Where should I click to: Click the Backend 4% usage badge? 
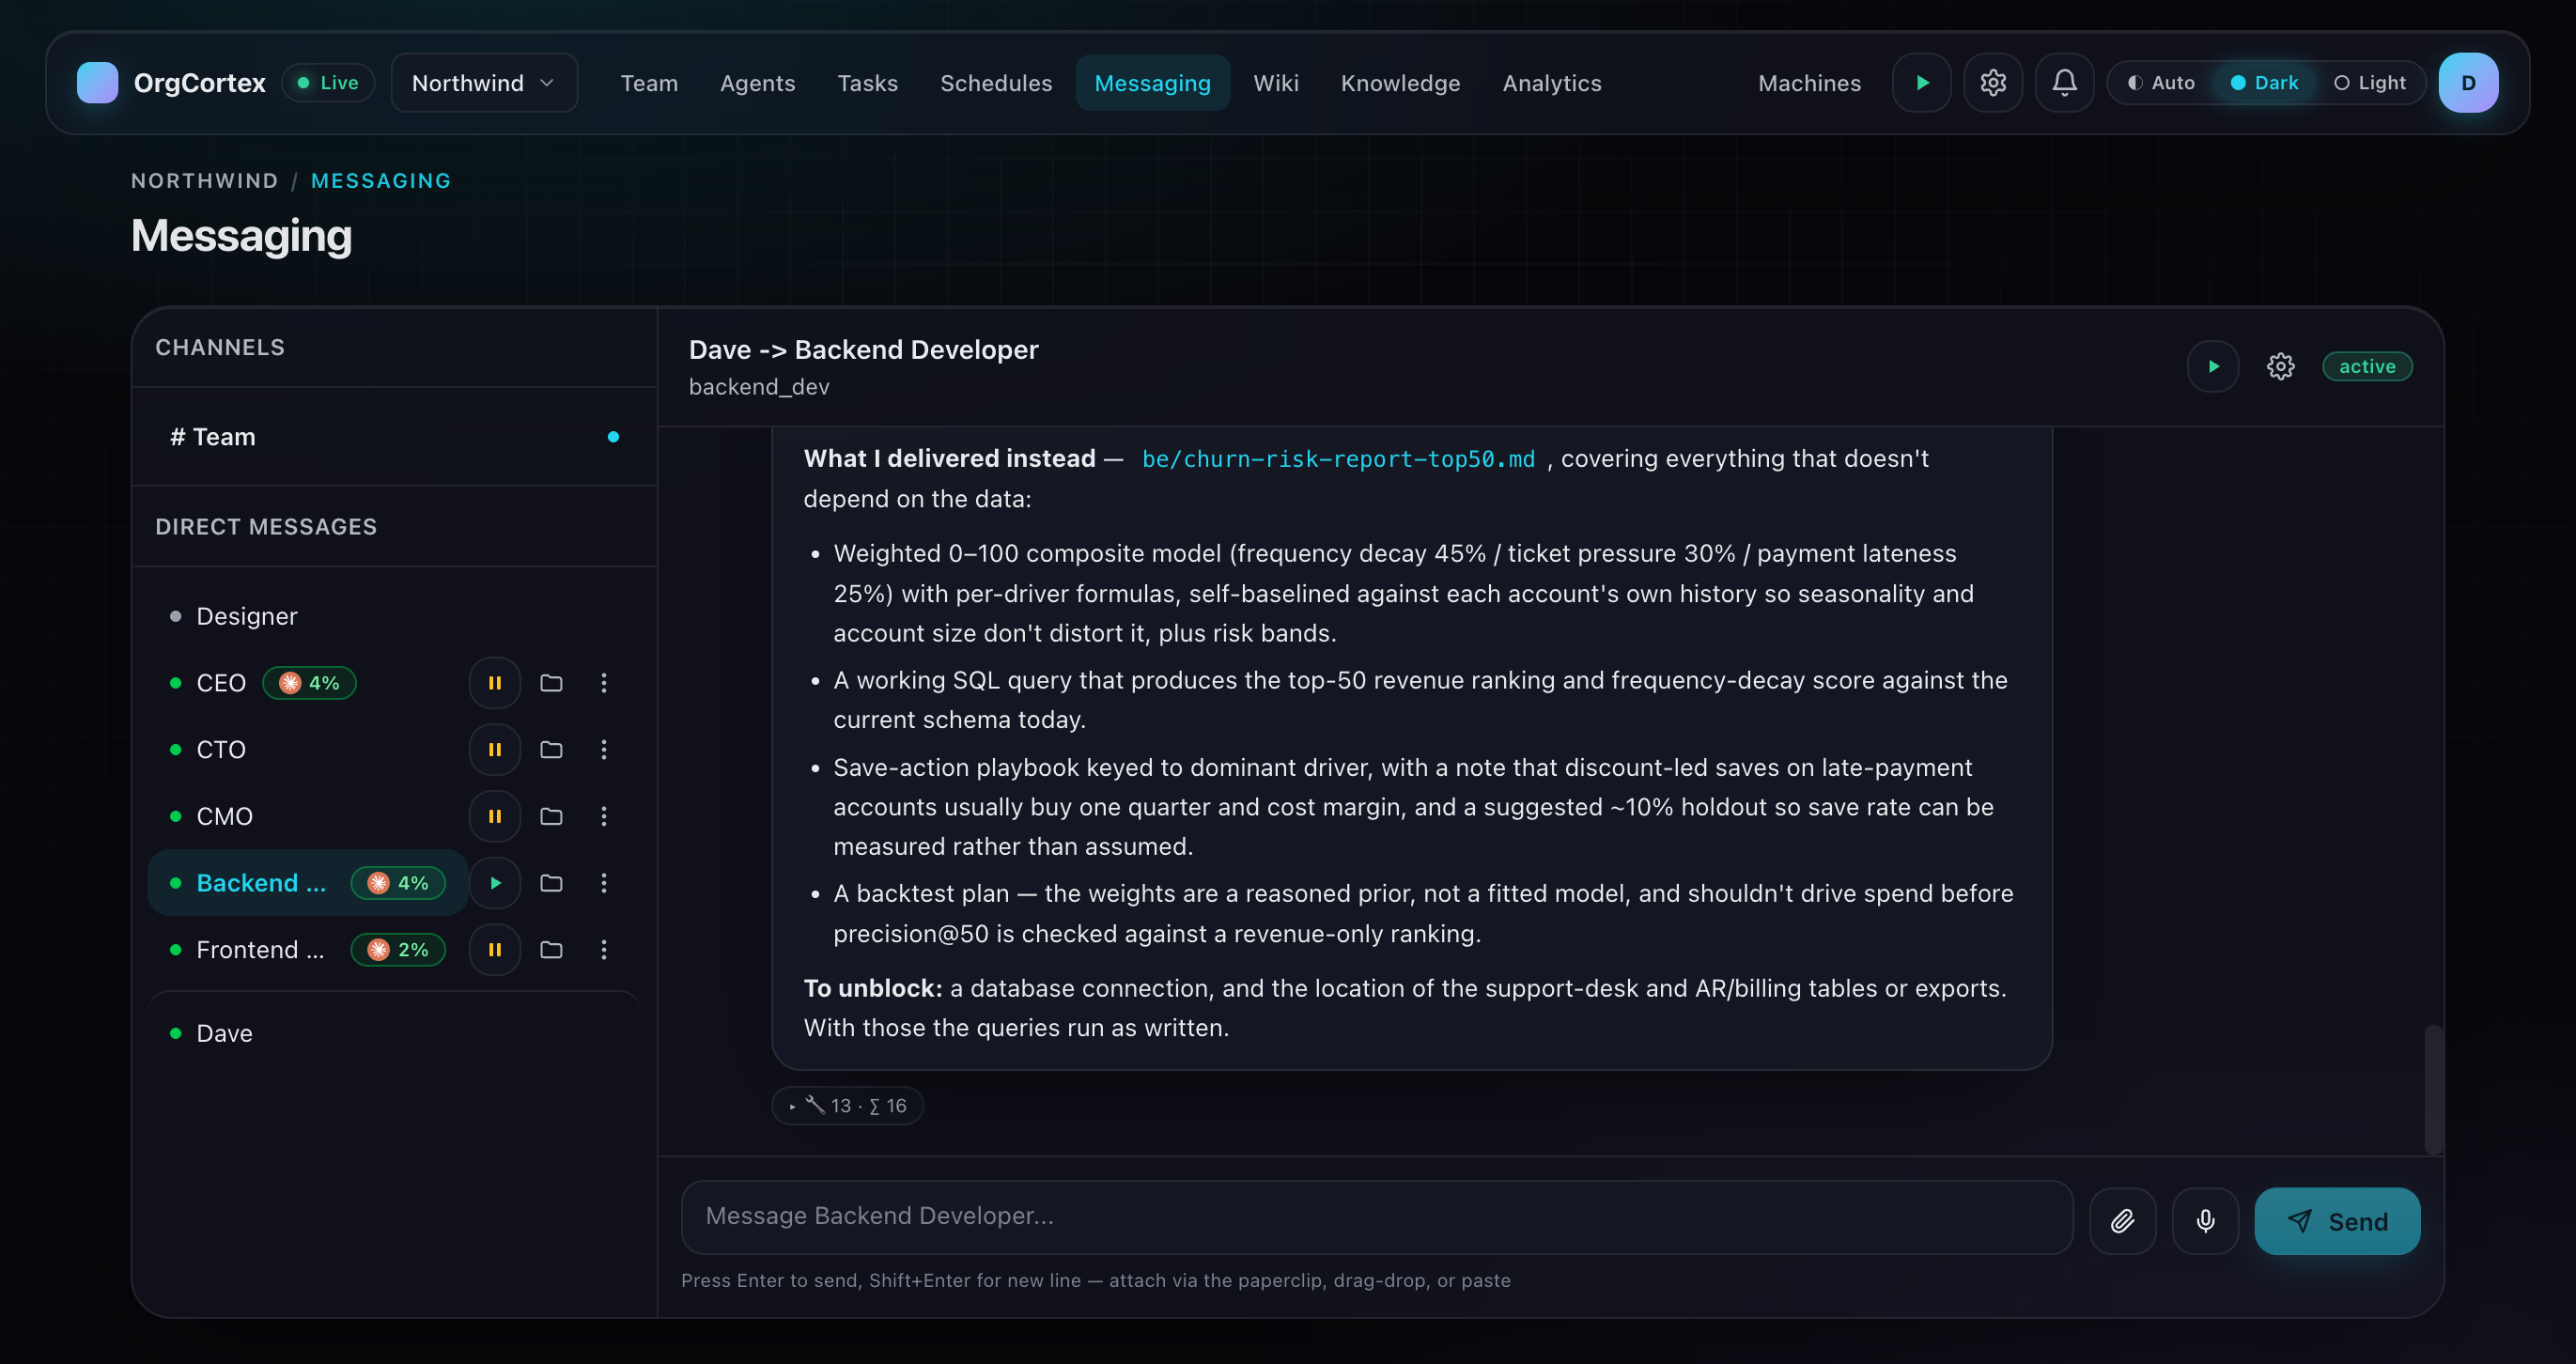[x=398, y=883]
